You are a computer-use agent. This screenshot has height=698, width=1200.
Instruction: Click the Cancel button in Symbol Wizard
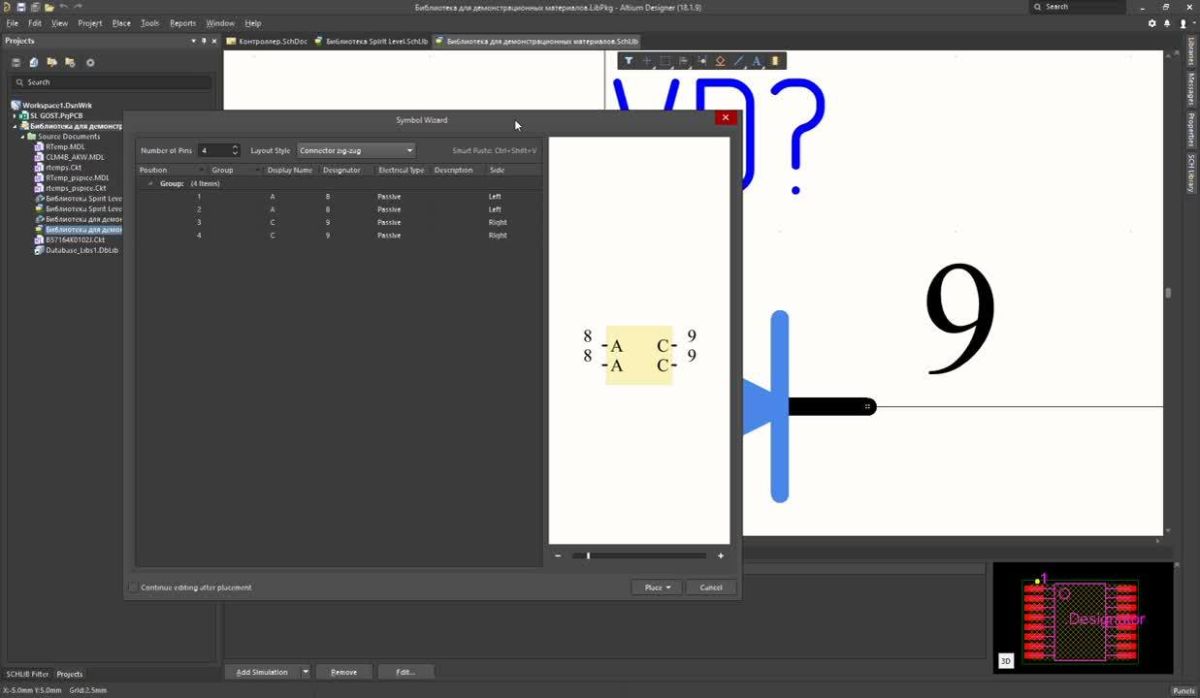[x=711, y=587]
